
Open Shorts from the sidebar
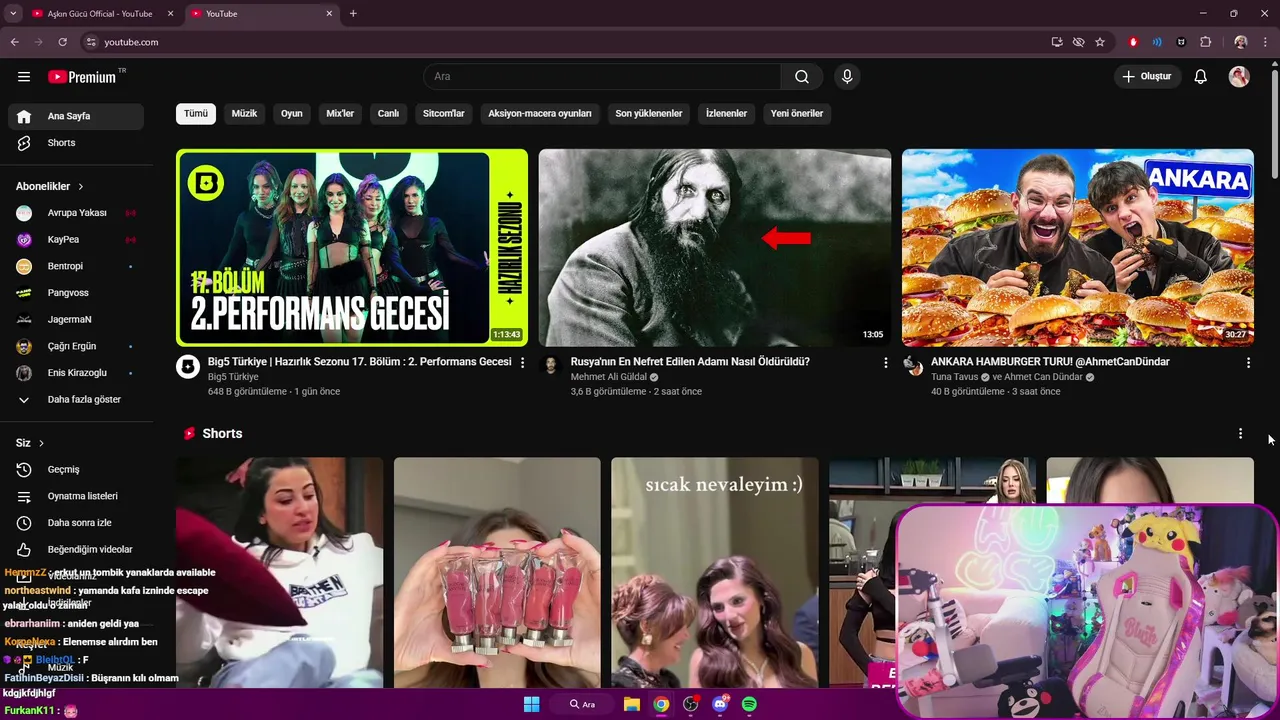[76, 143]
